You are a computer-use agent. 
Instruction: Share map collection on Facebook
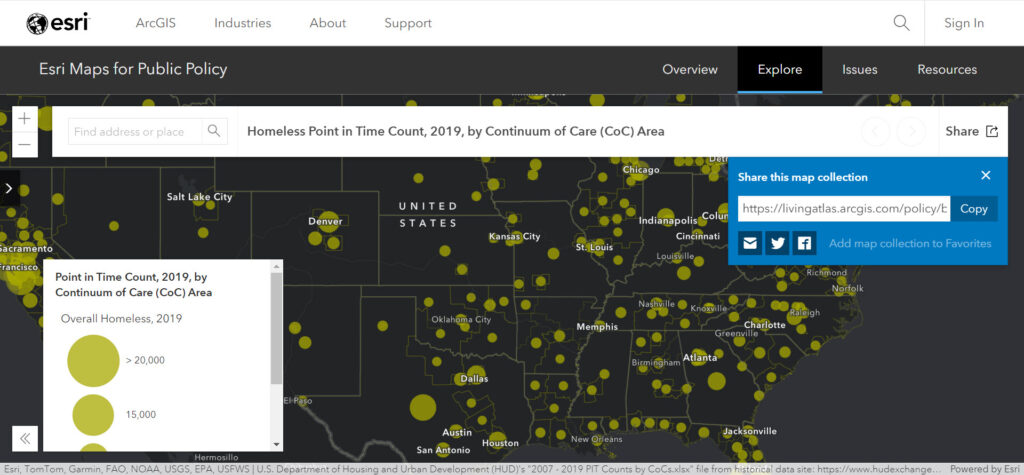805,243
